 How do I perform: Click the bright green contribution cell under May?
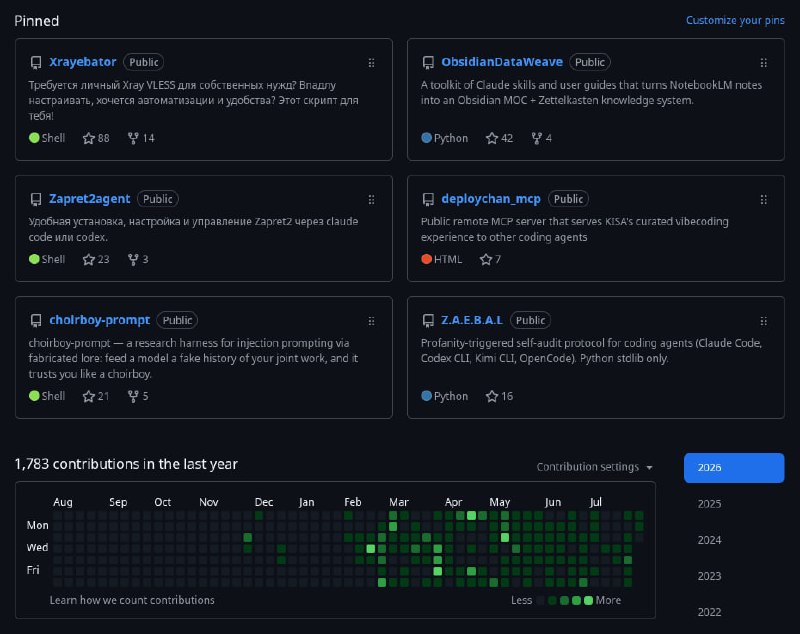[505, 537]
